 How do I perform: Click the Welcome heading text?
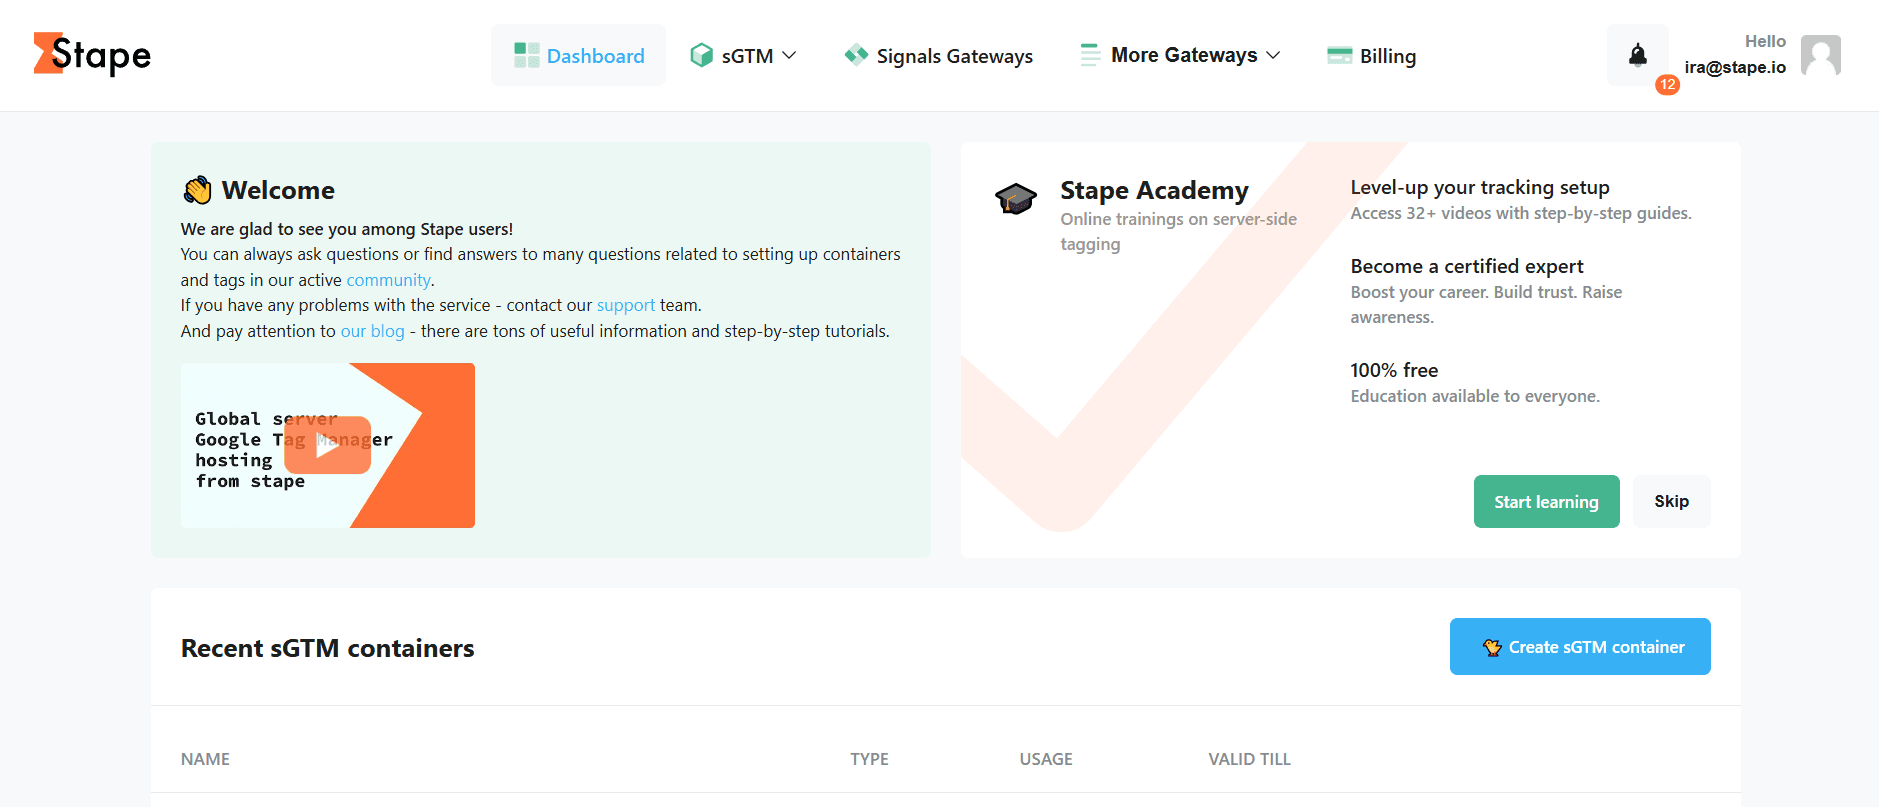[x=278, y=190]
